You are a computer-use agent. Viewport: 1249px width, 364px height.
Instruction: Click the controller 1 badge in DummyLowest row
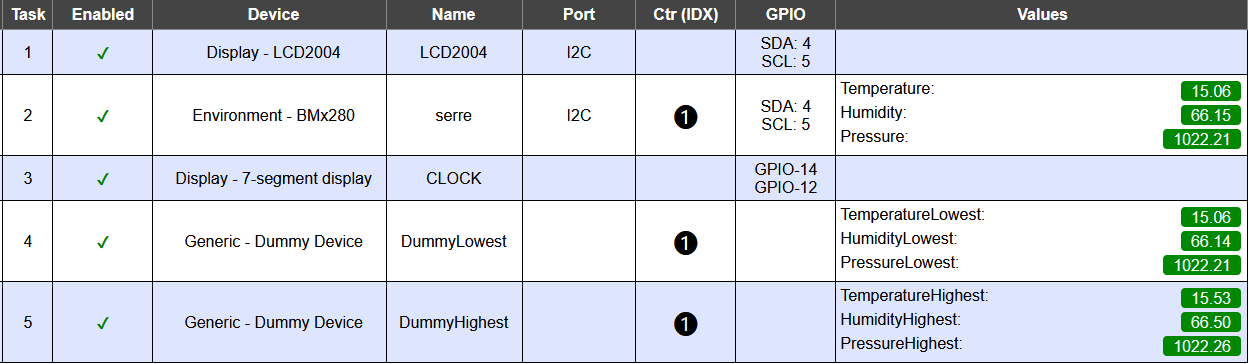pyautogui.click(x=685, y=243)
